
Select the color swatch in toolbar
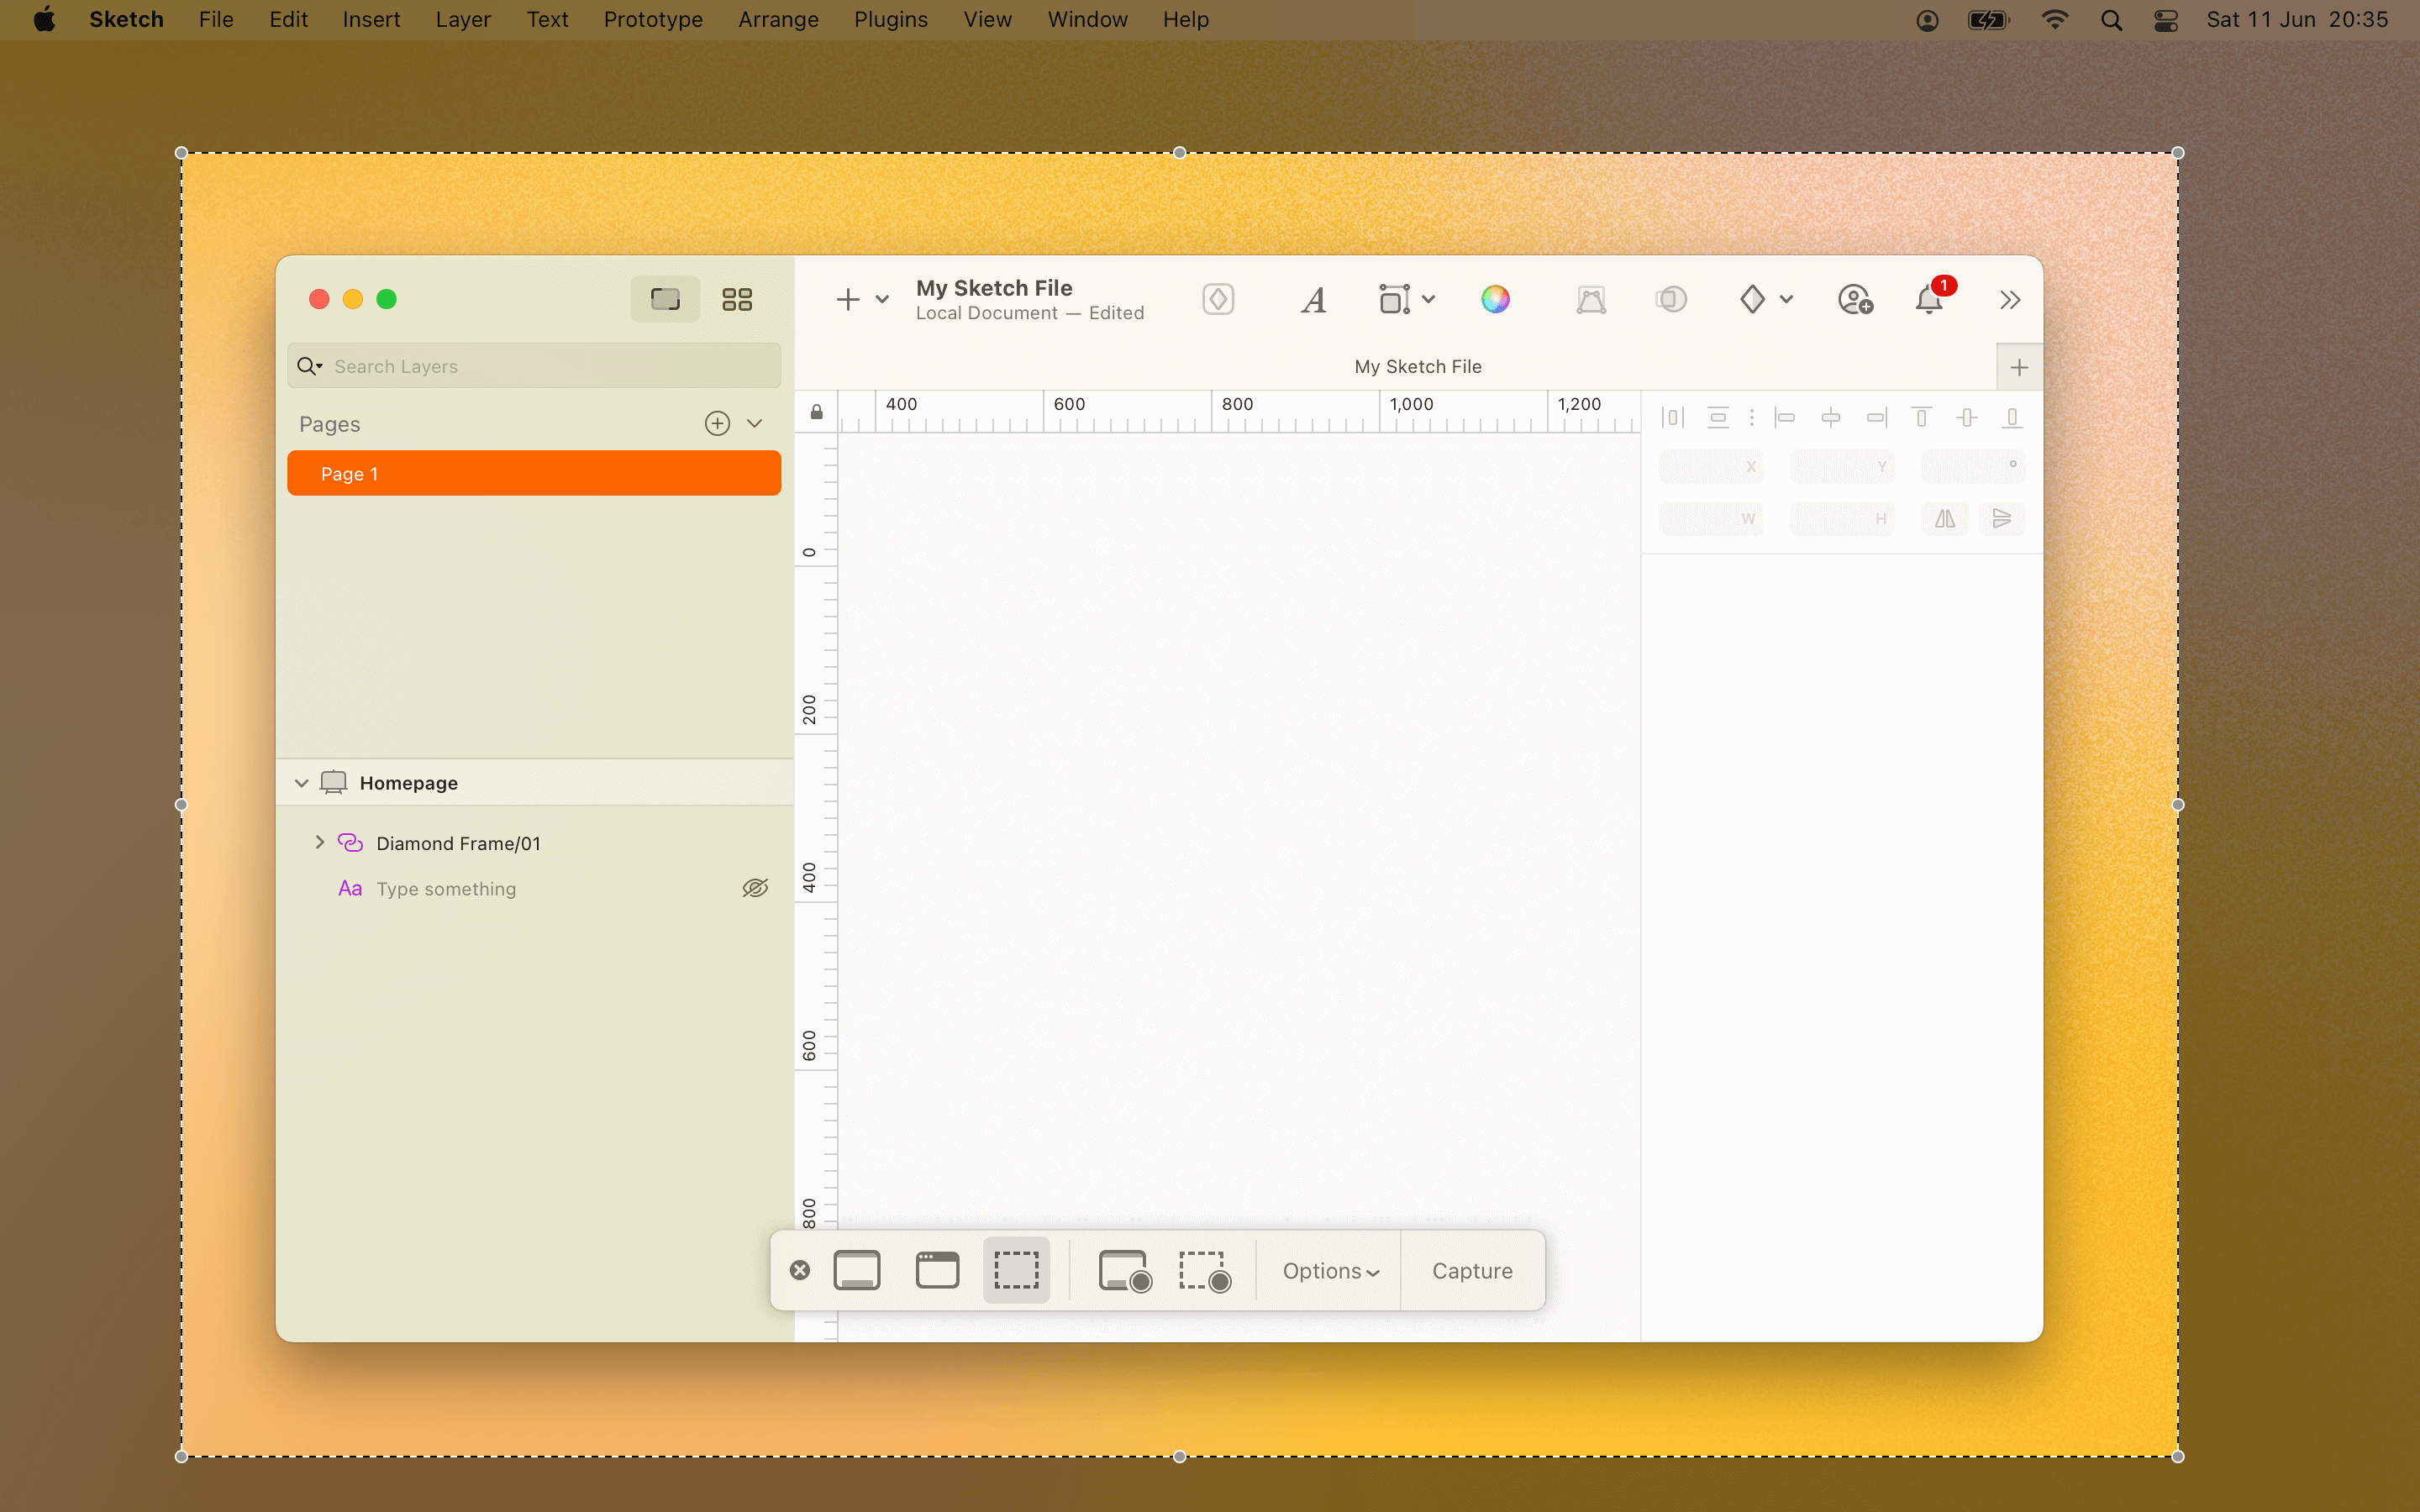click(x=1493, y=298)
